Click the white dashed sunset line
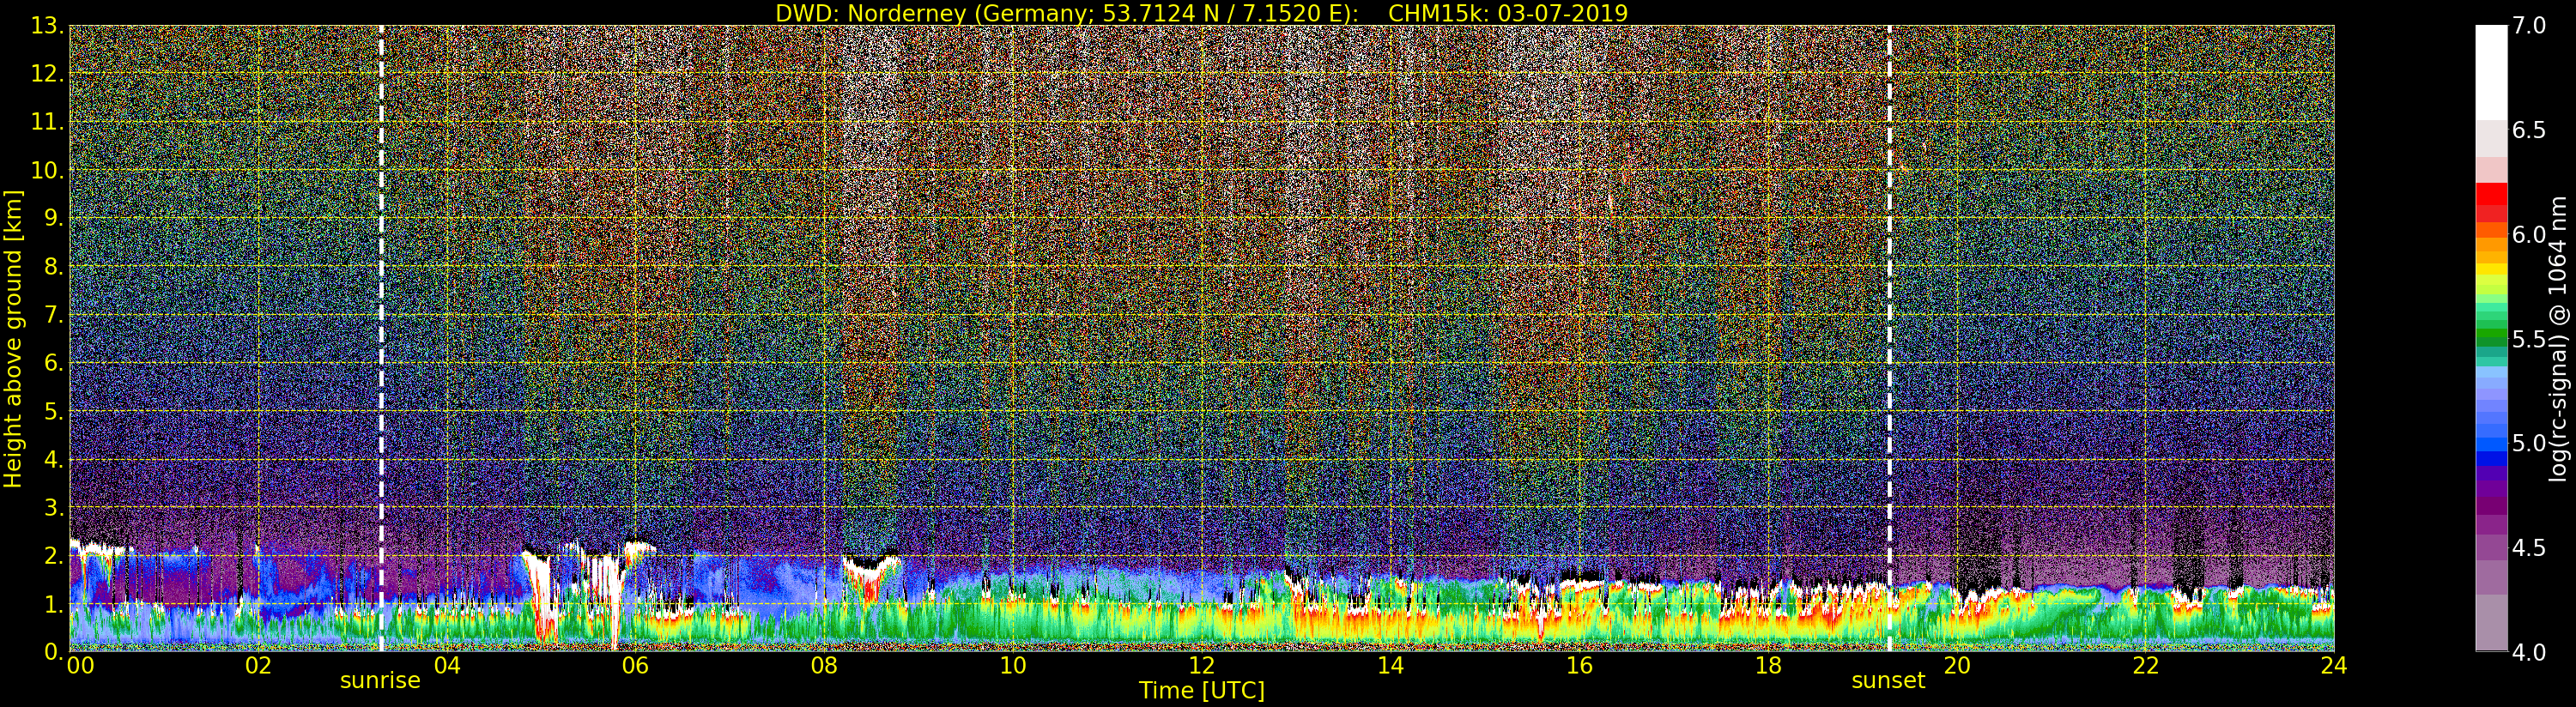Image resolution: width=2576 pixels, height=707 pixels. (x=1889, y=338)
